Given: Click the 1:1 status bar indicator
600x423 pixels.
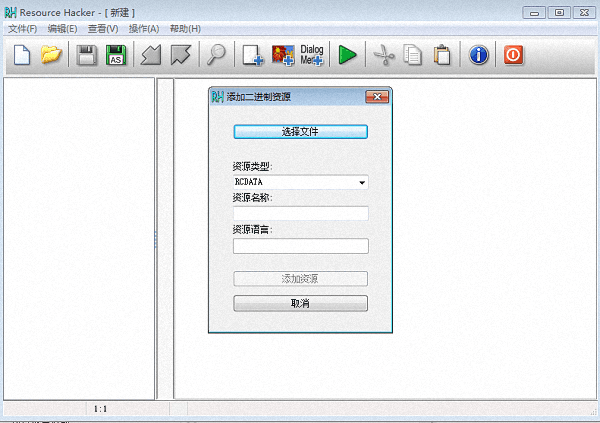Looking at the screenshot, I should coord(100,409).
